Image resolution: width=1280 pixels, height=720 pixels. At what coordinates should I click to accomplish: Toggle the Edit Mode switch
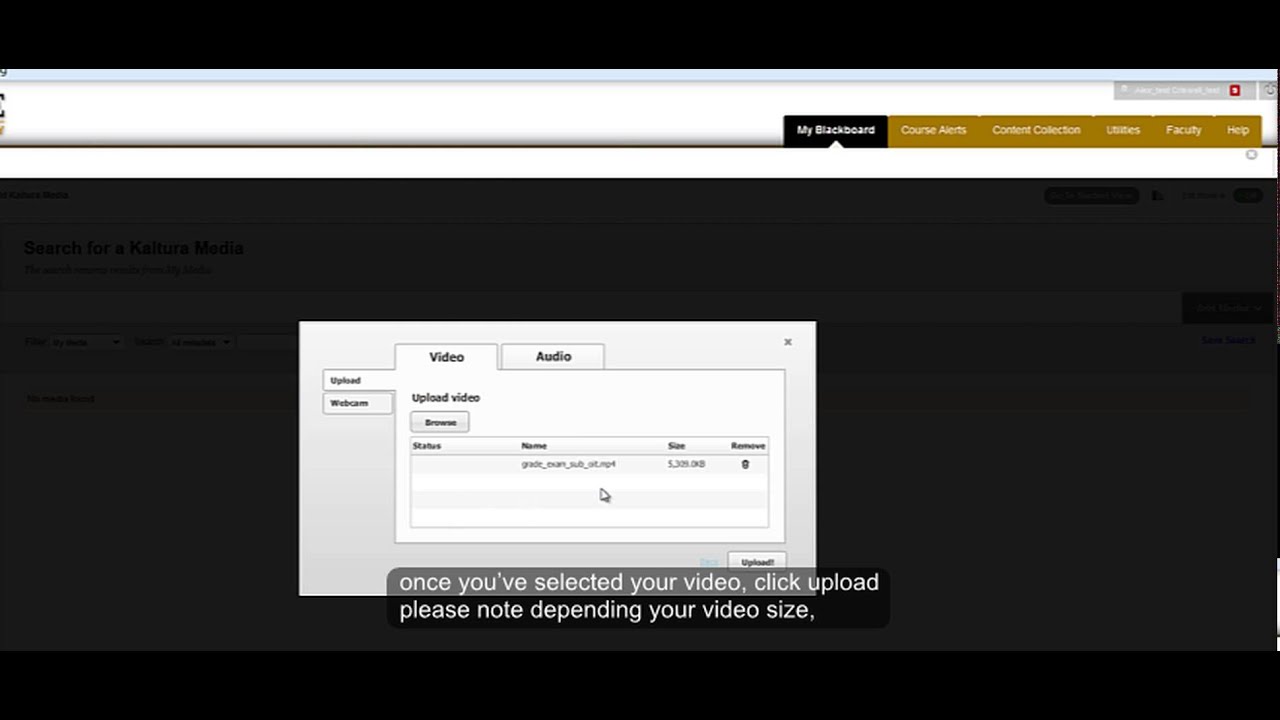(1248, 196)
